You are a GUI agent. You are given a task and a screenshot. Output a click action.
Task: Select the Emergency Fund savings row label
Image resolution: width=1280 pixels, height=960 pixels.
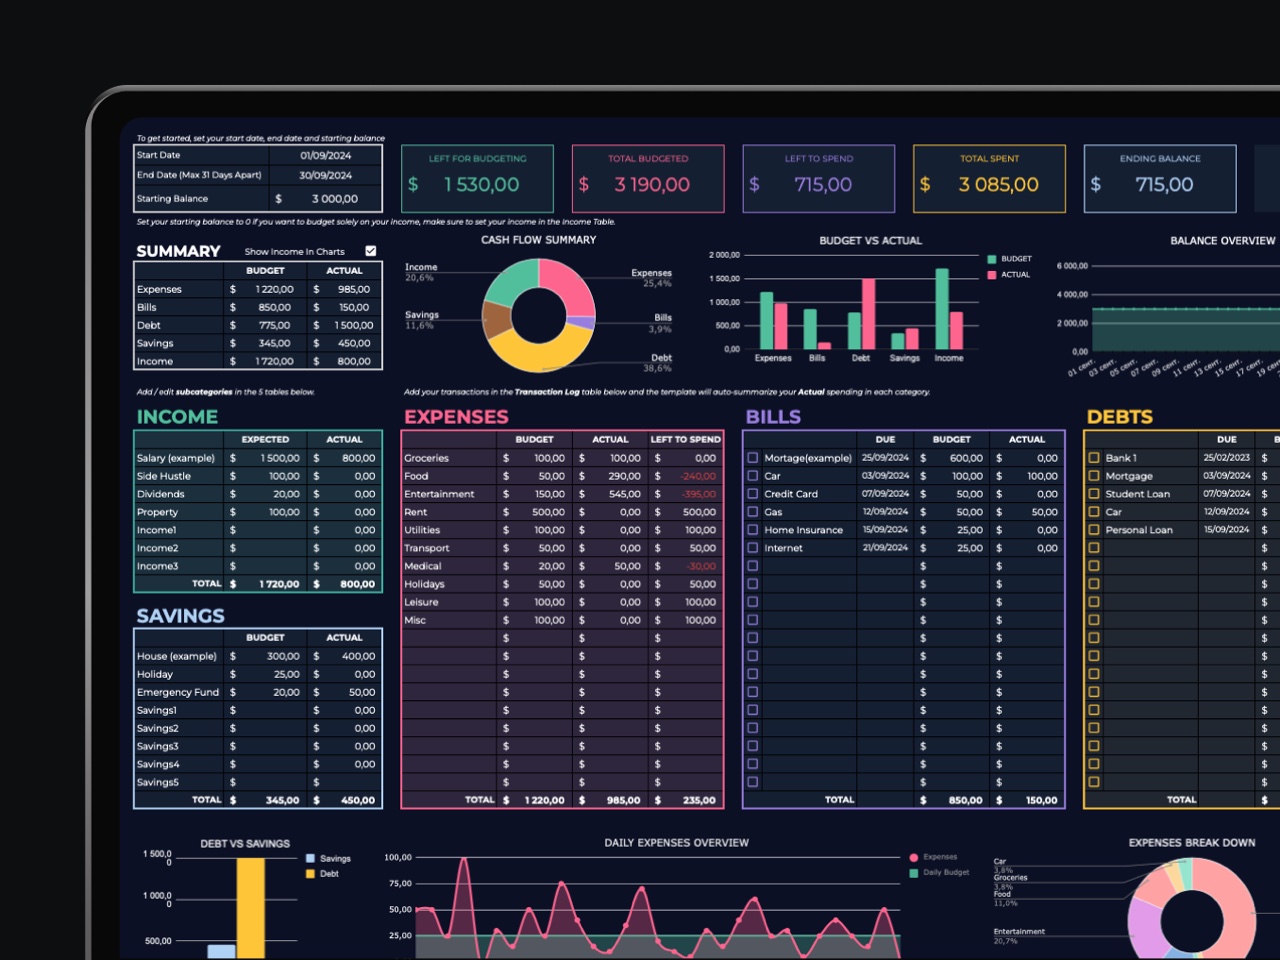click(x=178, y=692)
